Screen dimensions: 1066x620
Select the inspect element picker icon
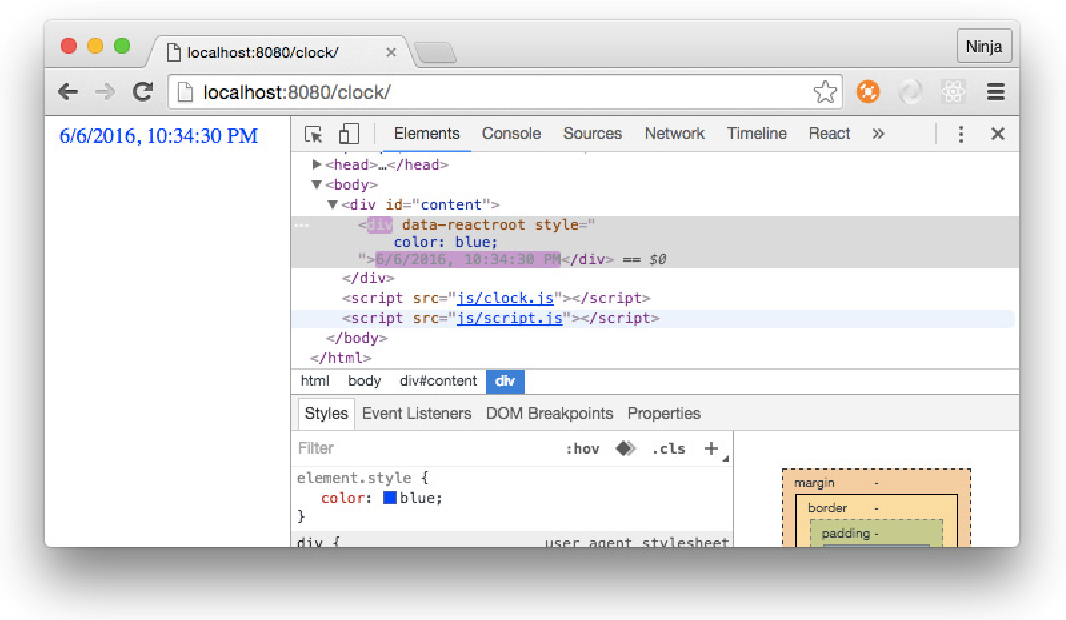coord(313,132)
